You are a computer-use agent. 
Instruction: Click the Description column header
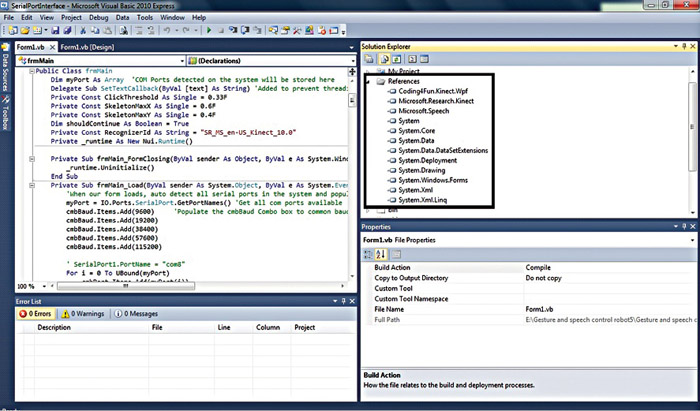tap(54, 327)
